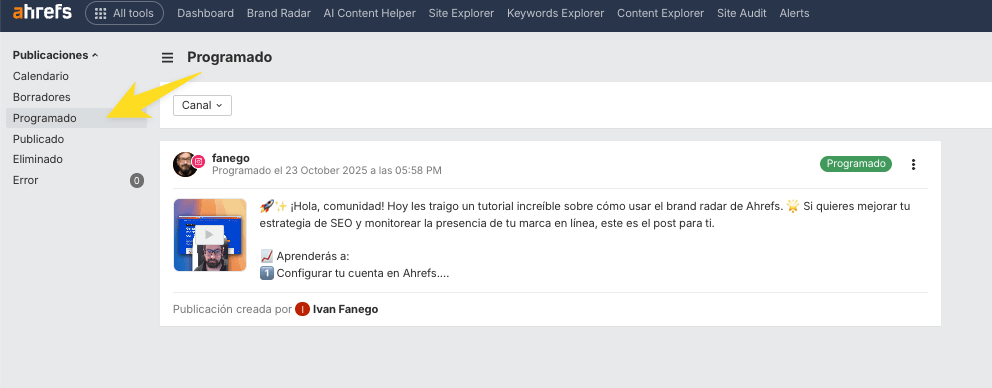Select Calendario in the sidebar

click(x=40, y=76)
